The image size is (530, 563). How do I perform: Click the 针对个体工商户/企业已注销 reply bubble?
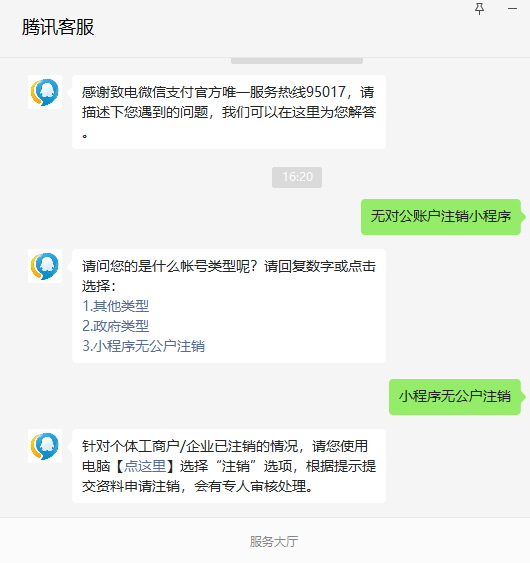[x=229, y=466]
